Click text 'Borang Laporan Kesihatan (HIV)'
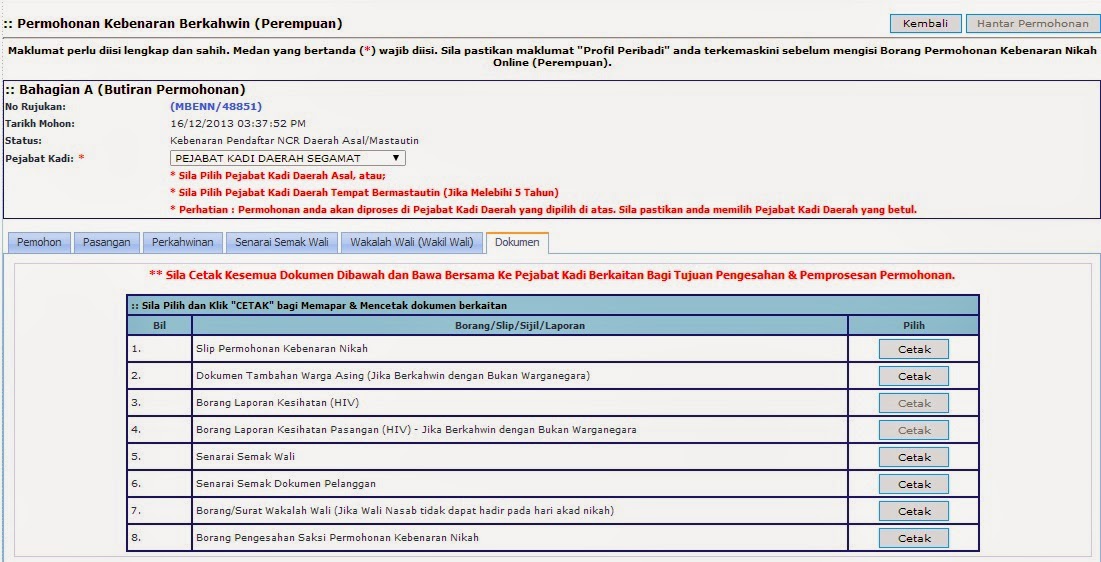 pos(278,403)
